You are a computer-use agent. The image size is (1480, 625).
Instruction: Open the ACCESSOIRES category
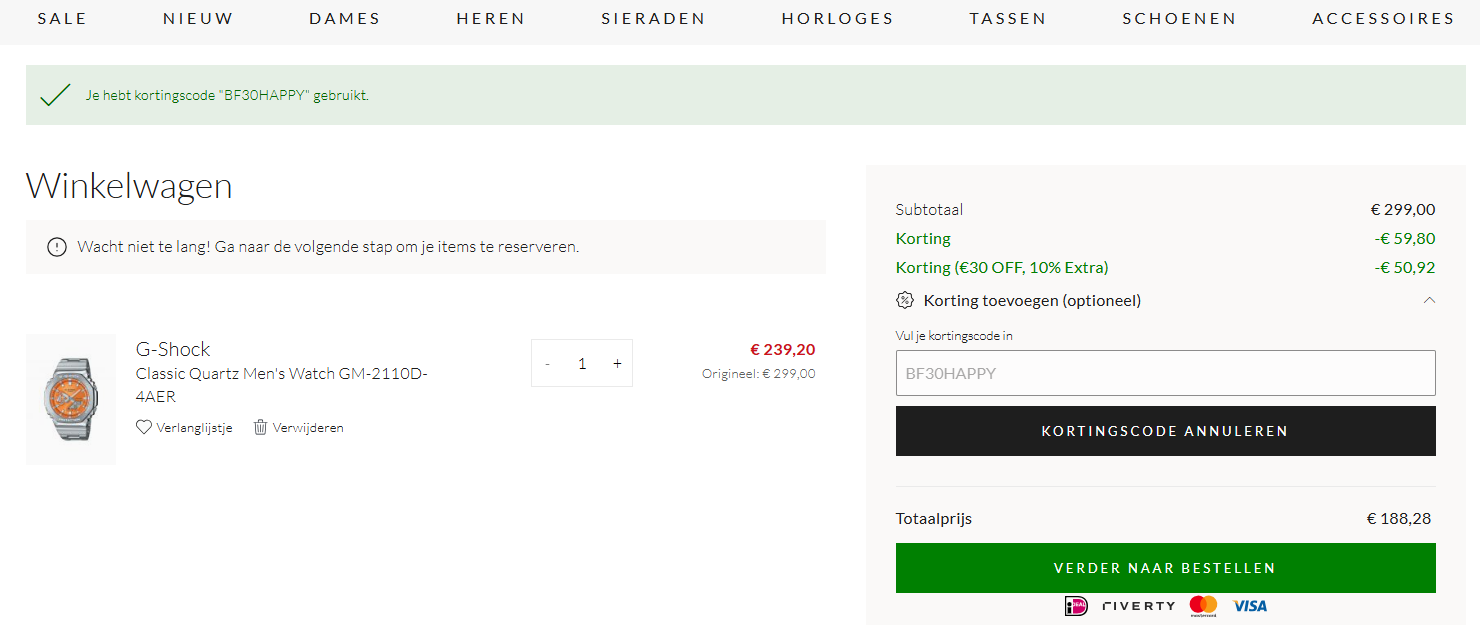[1383, 19]
